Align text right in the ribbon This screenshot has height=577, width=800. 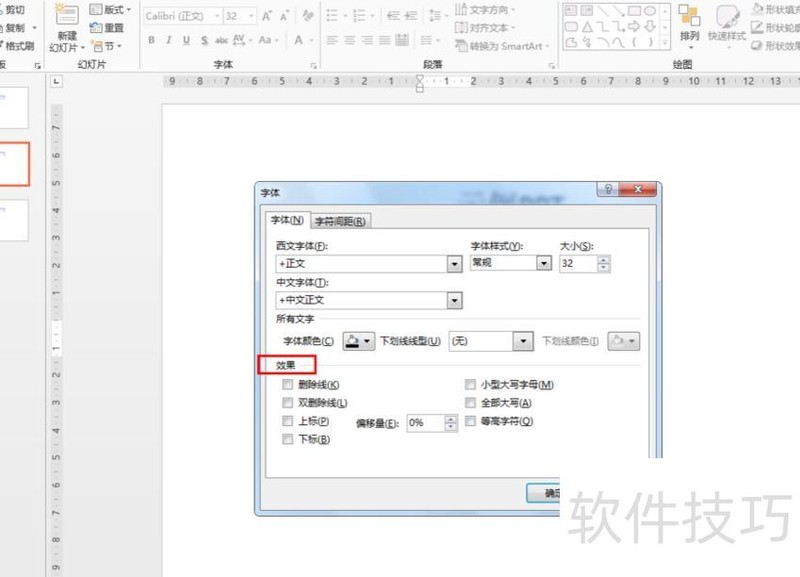[367, 40]
